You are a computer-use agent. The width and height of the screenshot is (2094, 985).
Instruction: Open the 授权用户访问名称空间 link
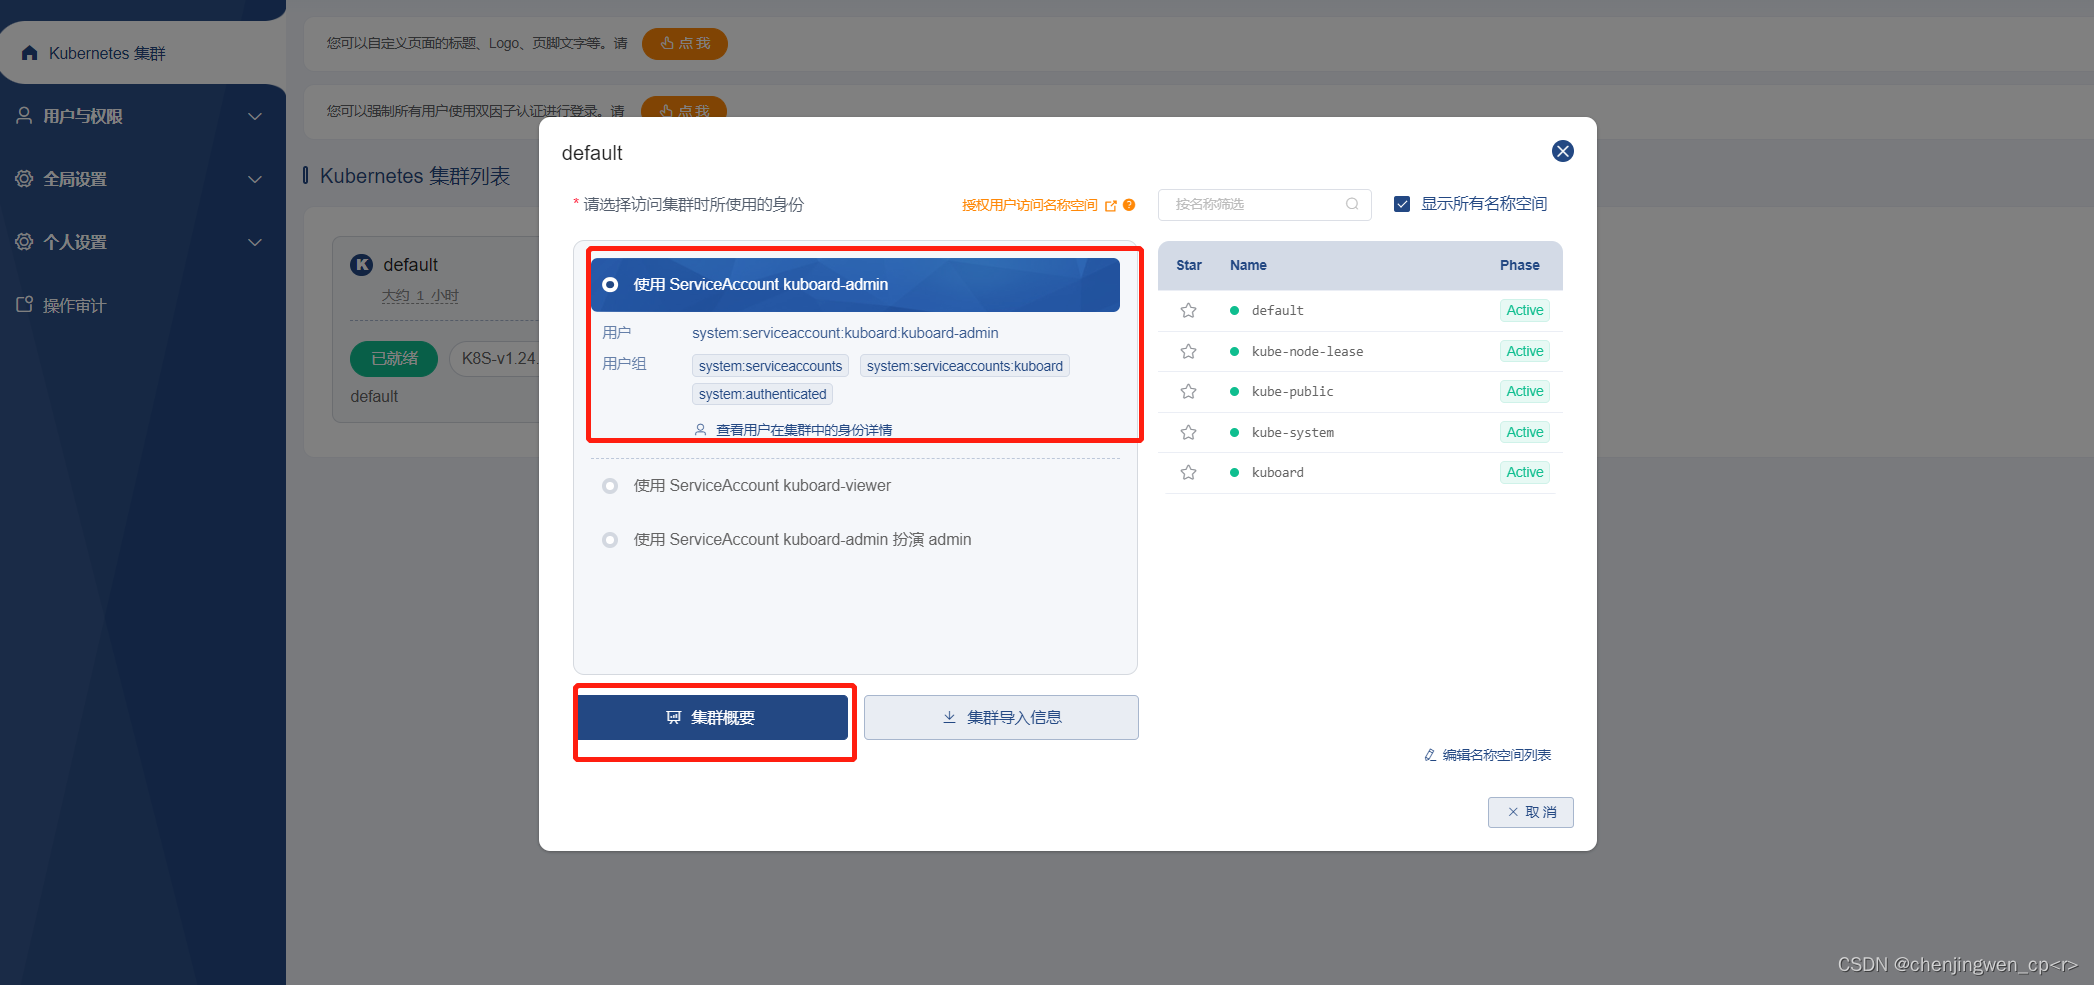pyautogui.click(x=1029, y=205)
